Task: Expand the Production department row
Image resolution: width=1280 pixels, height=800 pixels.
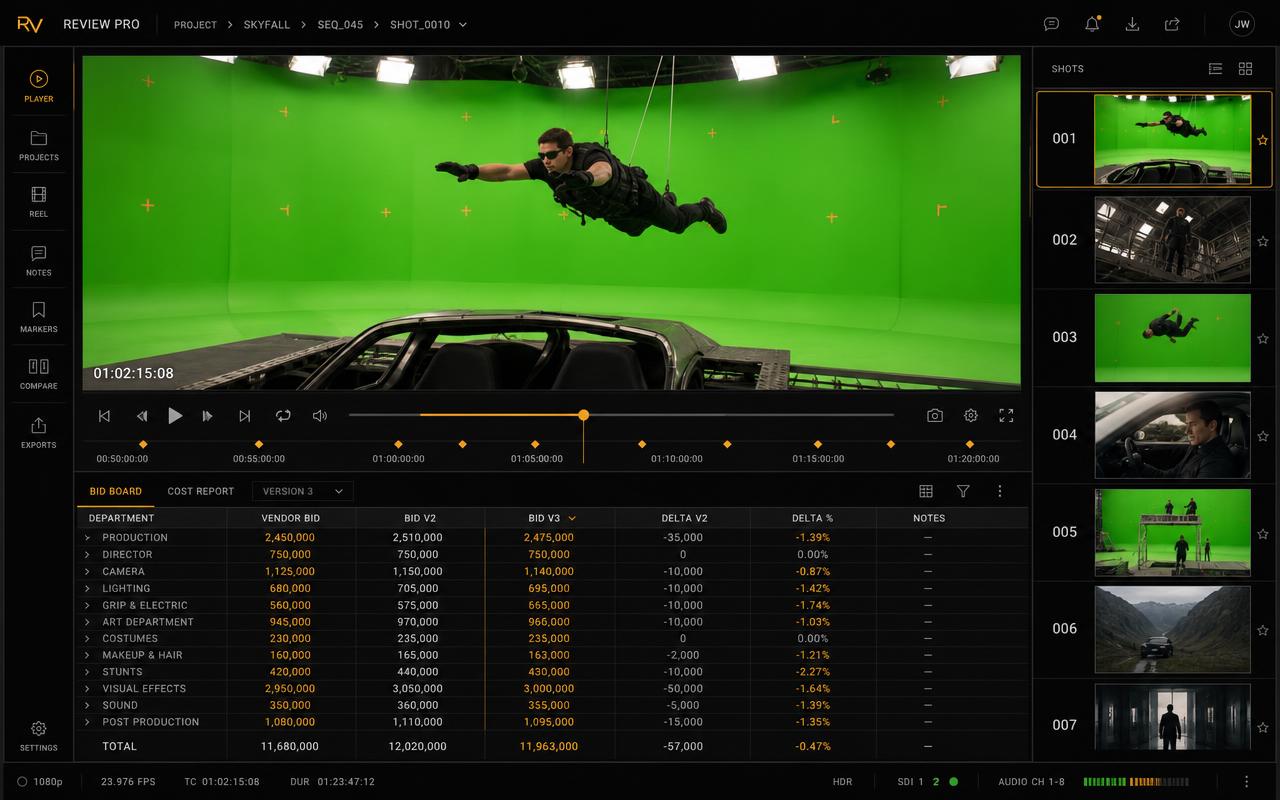Action: (87, 538)
